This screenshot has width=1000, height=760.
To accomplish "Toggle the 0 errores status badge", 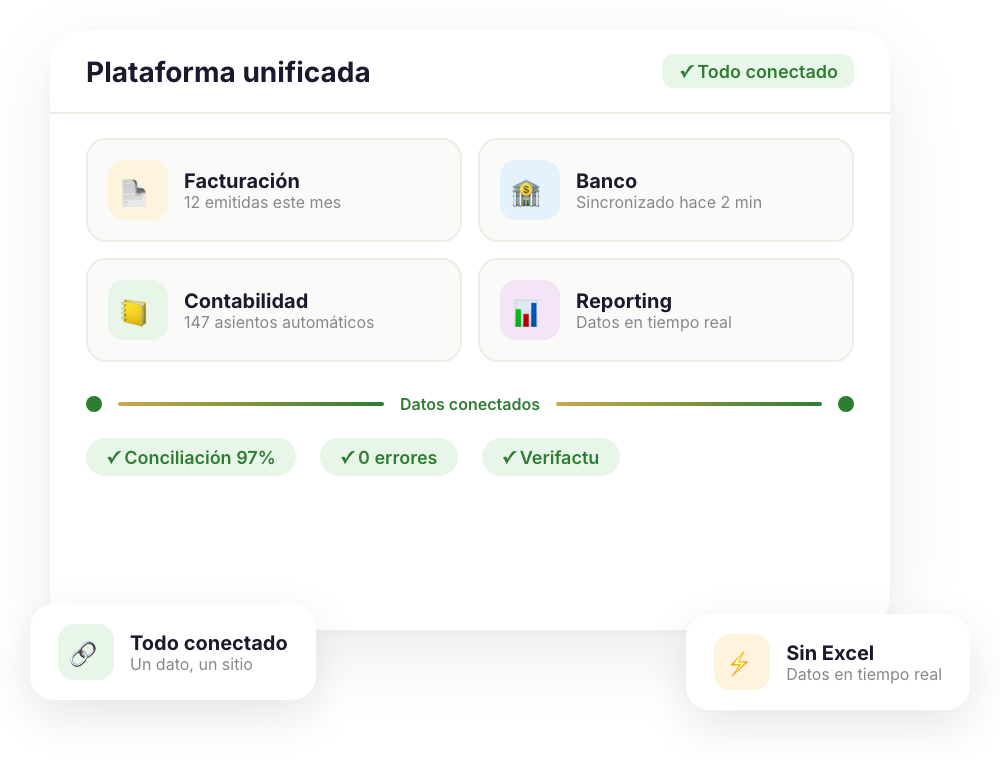I will 388,457.
